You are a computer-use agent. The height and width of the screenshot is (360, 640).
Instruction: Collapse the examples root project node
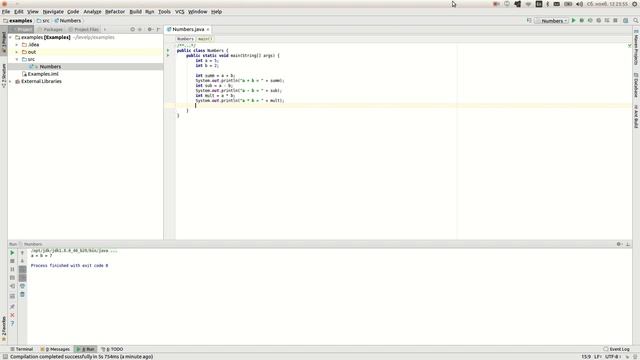(11, 37)
